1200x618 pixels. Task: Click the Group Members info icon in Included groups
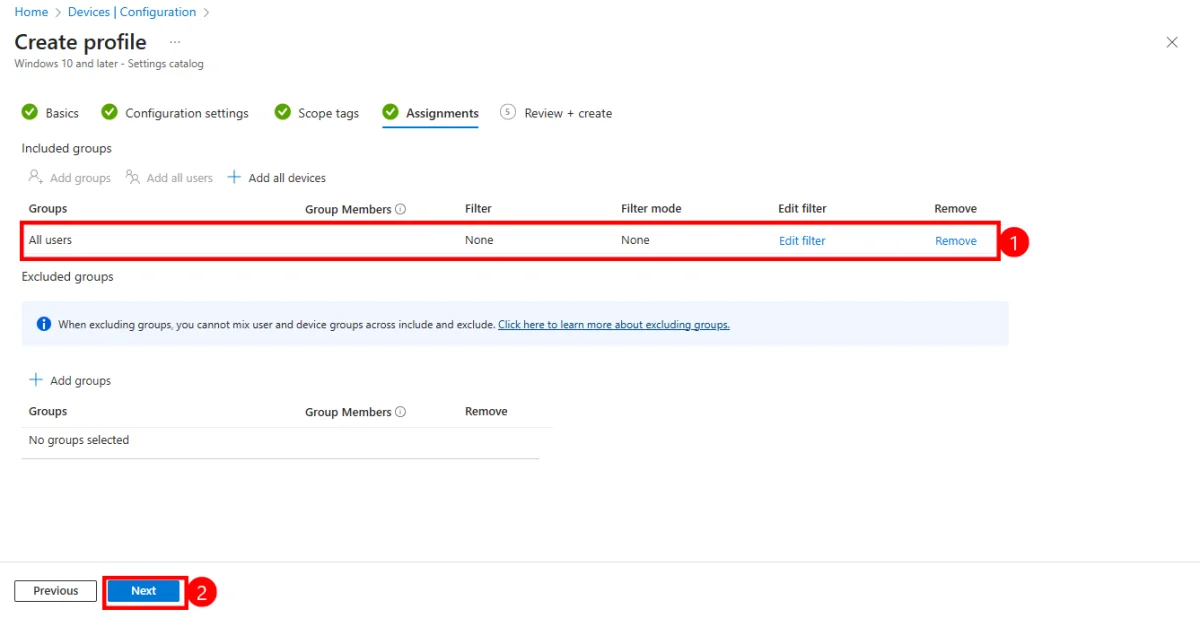401,210
